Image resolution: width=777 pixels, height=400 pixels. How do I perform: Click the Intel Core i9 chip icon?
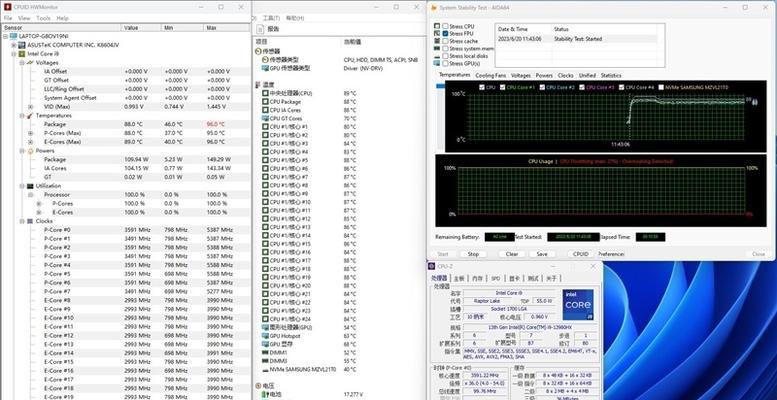pyautogui.click(x=22, y=54)
